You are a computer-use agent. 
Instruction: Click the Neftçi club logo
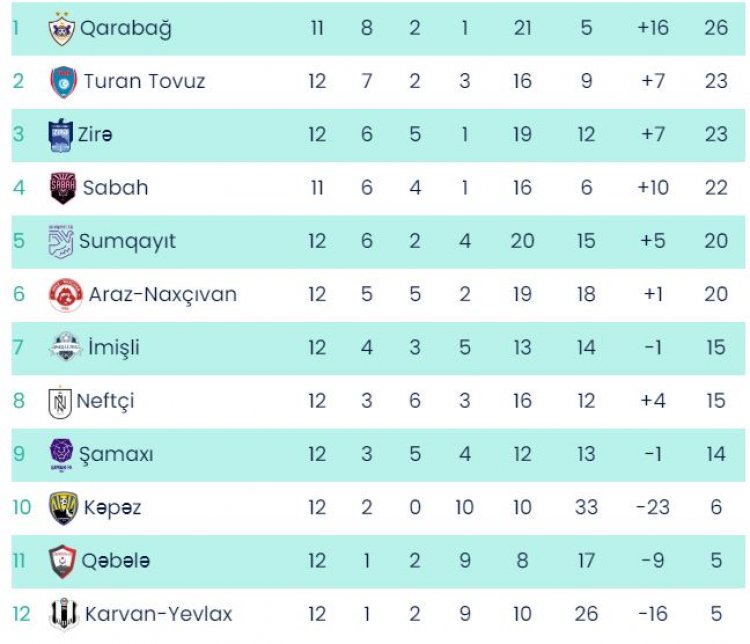(x=61, y=402)
